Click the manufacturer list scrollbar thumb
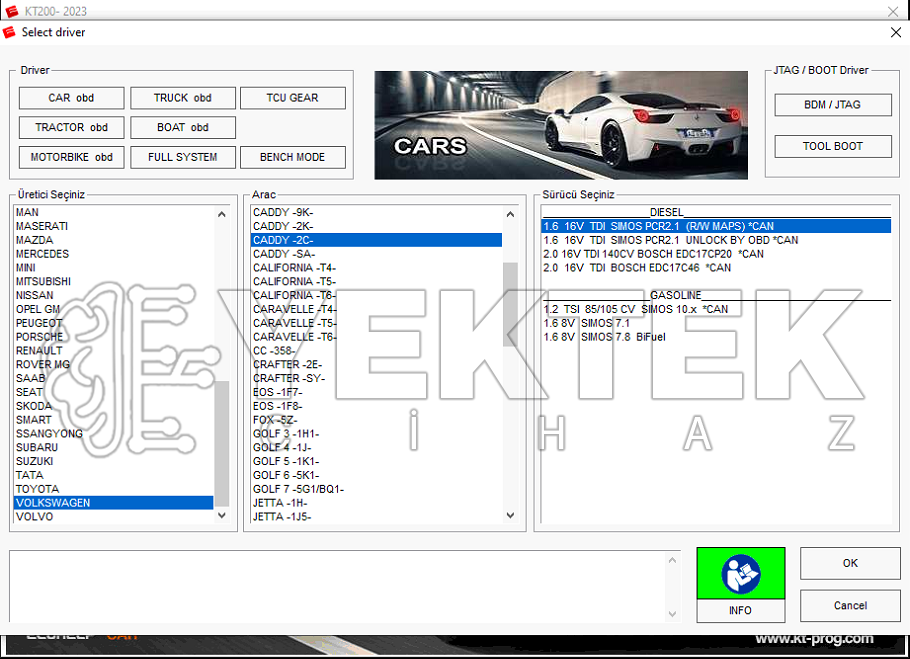 pos(222,443)
